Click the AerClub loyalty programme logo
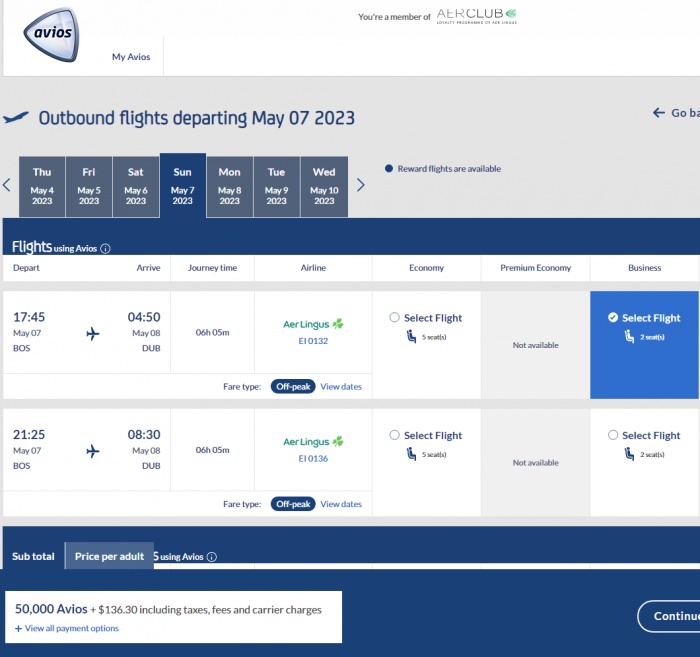 pos(476,16)
